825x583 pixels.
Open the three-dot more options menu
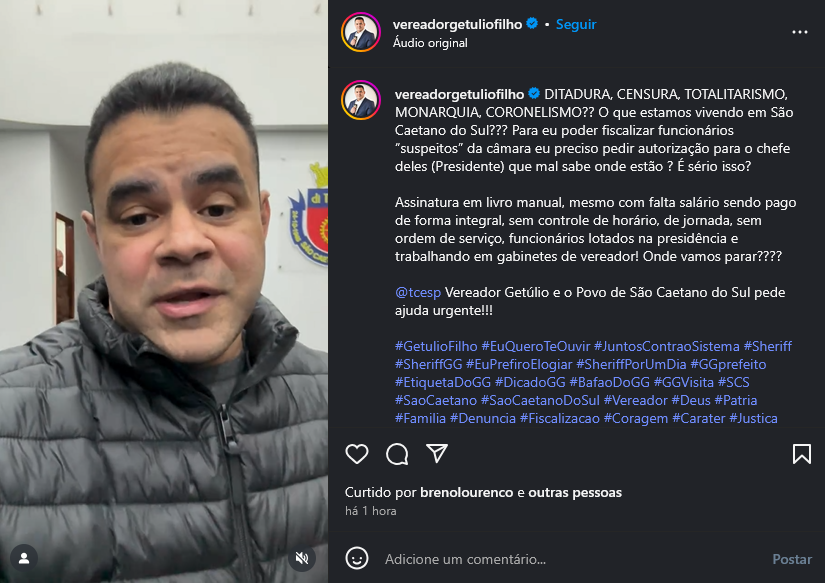pyautogui.click(x=800, y=32)
